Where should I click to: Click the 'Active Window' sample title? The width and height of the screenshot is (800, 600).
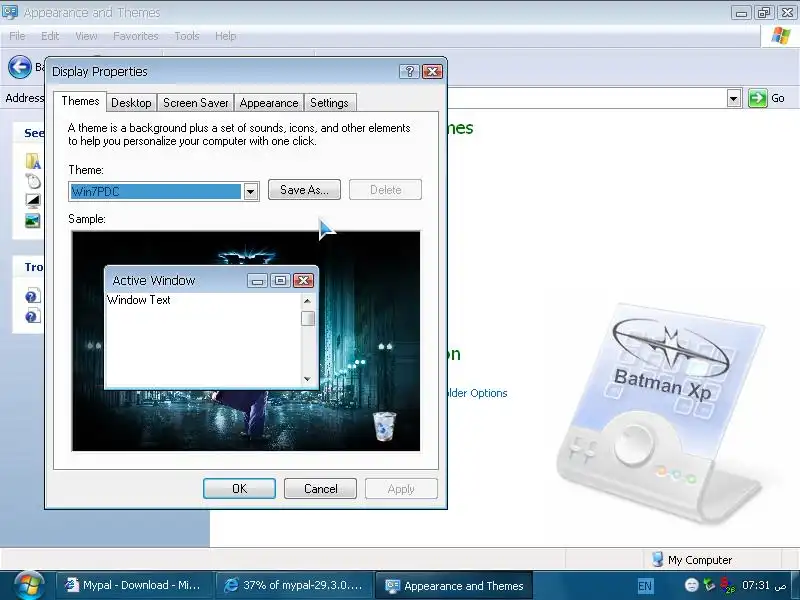[154, 281]
